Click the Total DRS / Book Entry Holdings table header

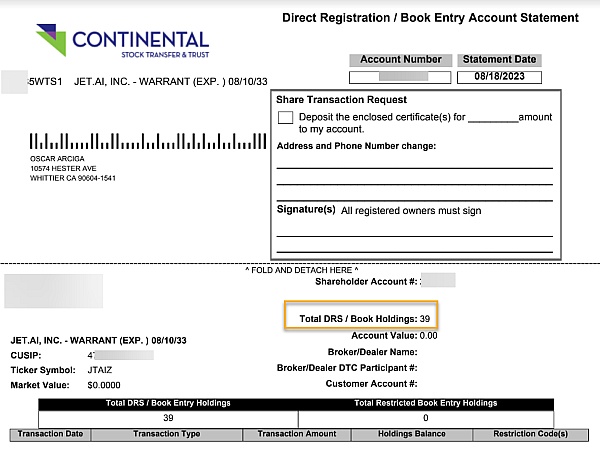(168, 403)
